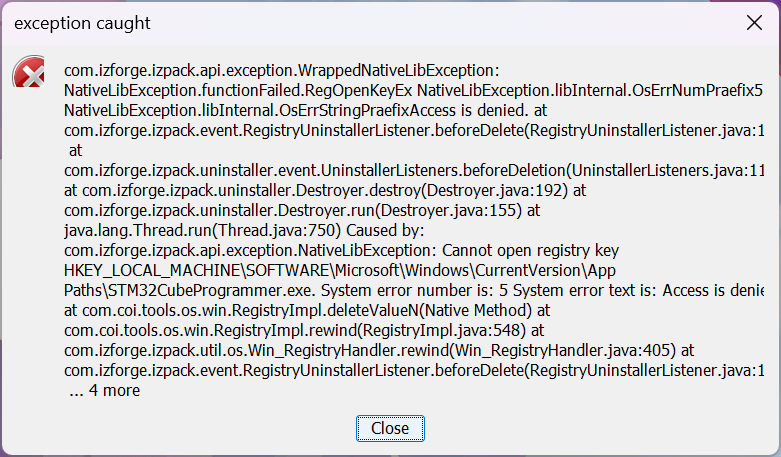This screenshot has width=781, height=457.
Task: Click the Close button
Action: pos(390,428)
